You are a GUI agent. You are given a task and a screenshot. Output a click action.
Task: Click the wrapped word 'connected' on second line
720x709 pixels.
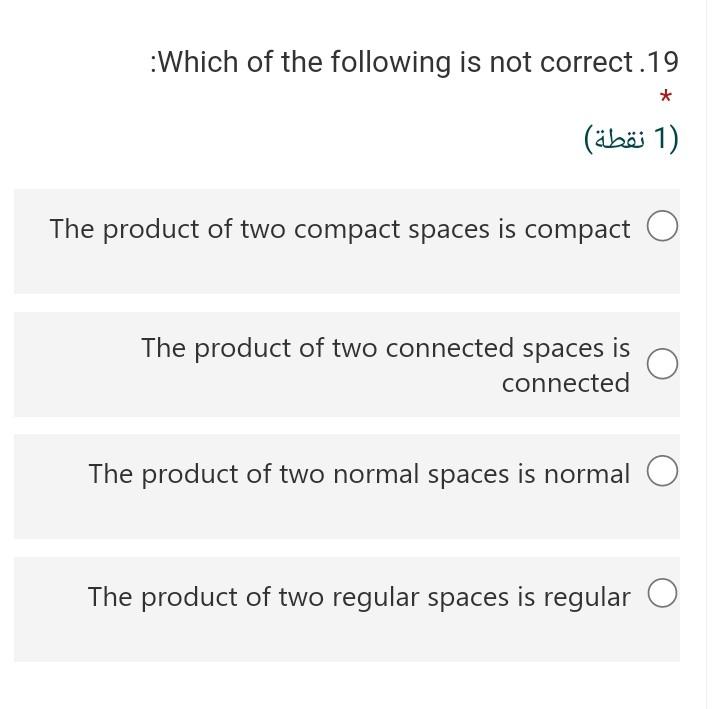coord(566,383)
